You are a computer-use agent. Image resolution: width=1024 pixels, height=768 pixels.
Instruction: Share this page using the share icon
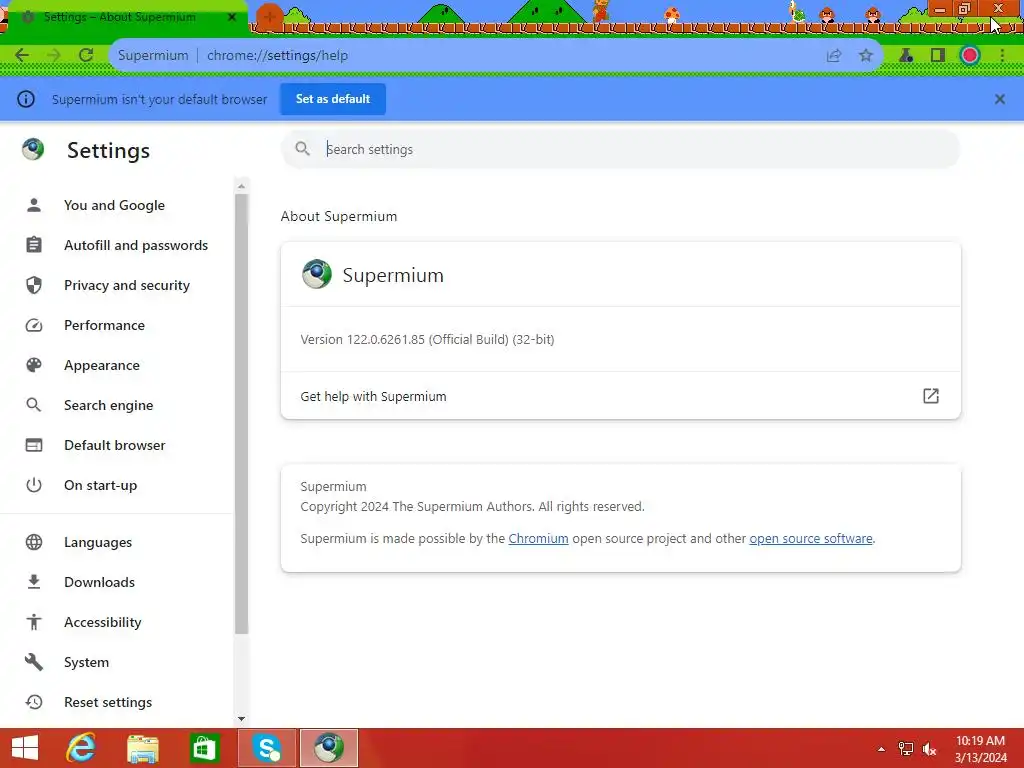click(834, 56)
